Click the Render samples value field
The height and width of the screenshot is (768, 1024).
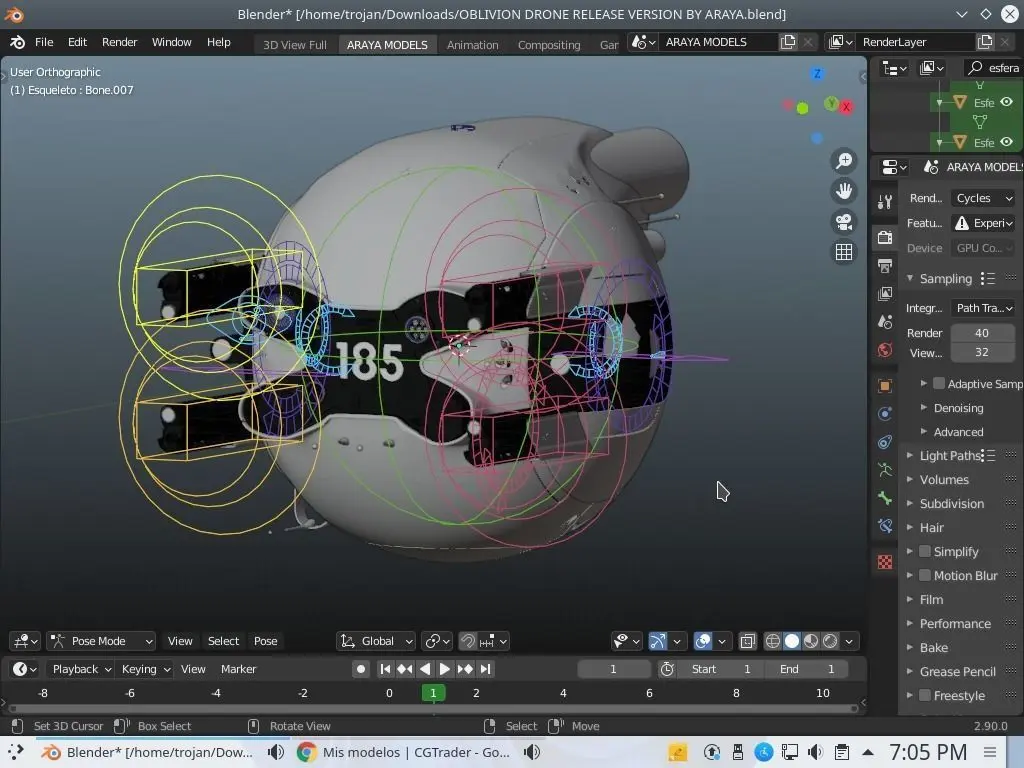click(x=982, y=333)
